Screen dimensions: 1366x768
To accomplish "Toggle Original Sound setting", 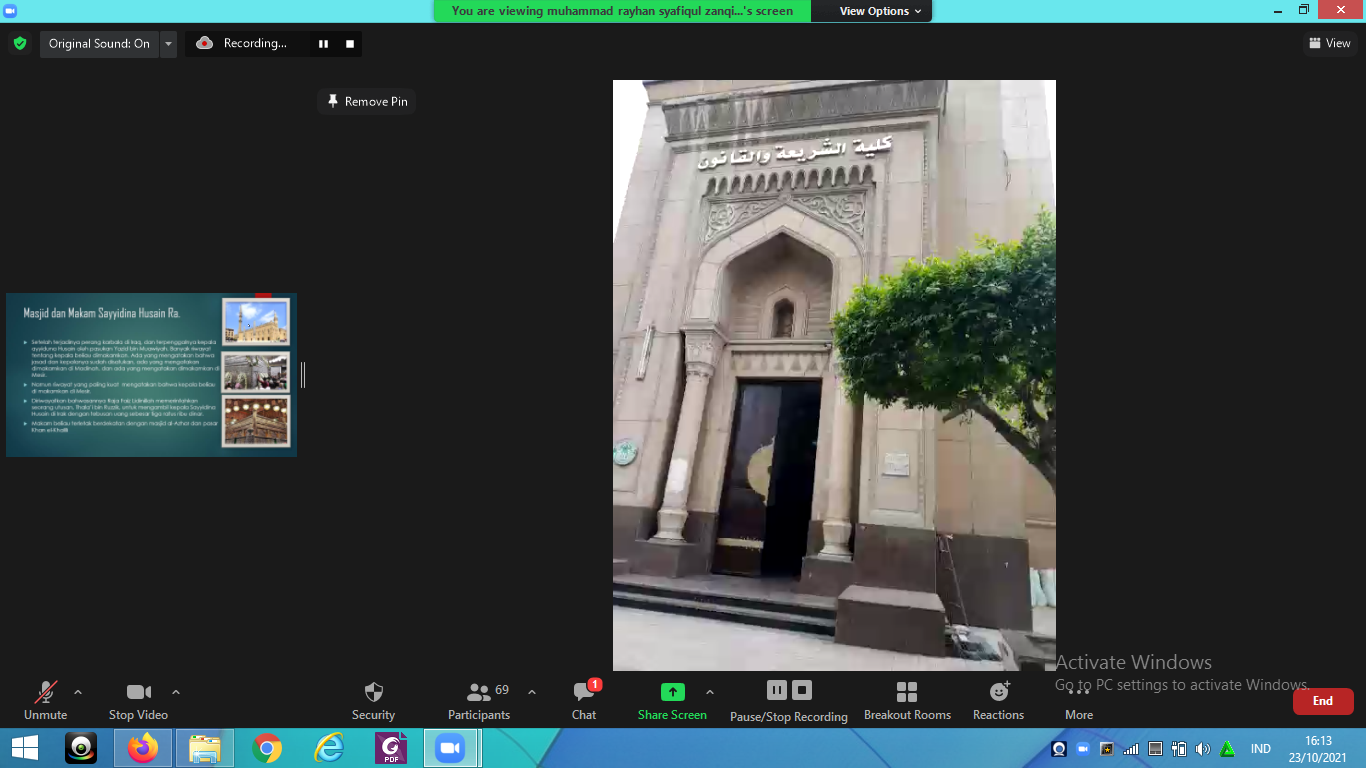I will [x=99, y=44].
